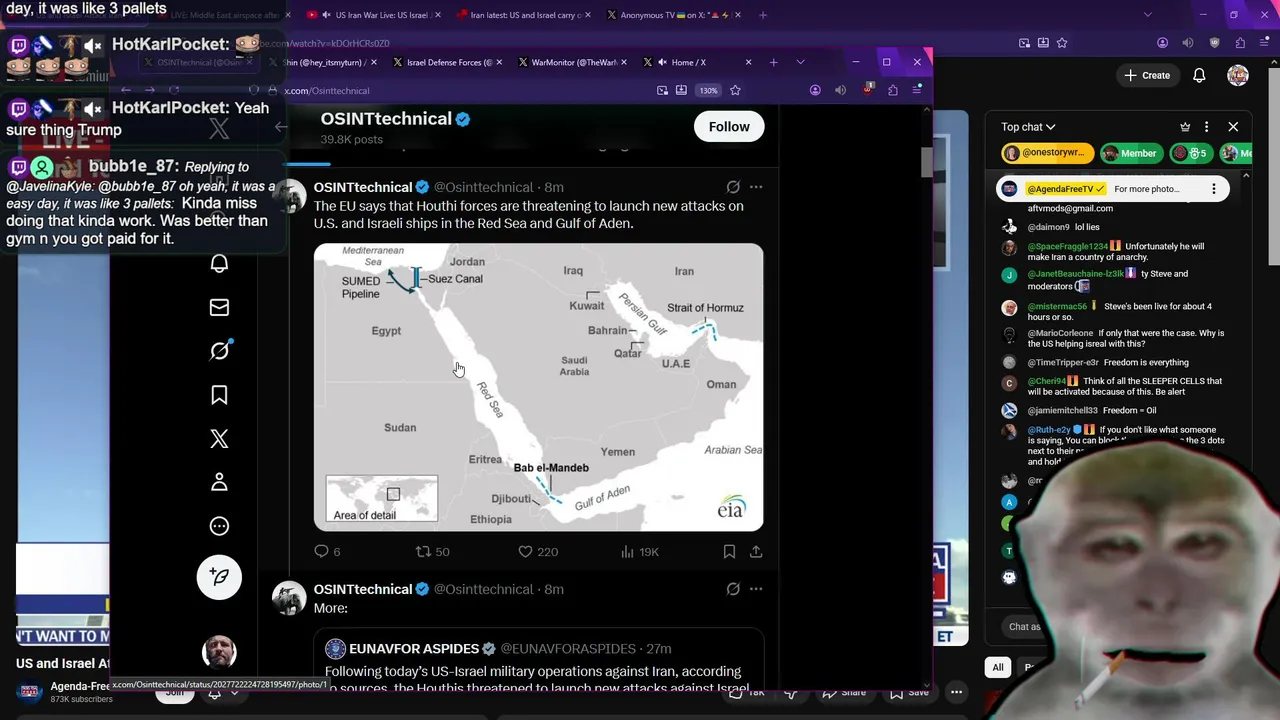Click X back arrow beside profile header
Image resolution: width=1280 pixels, height=720 pixels.
coord(282,127)
